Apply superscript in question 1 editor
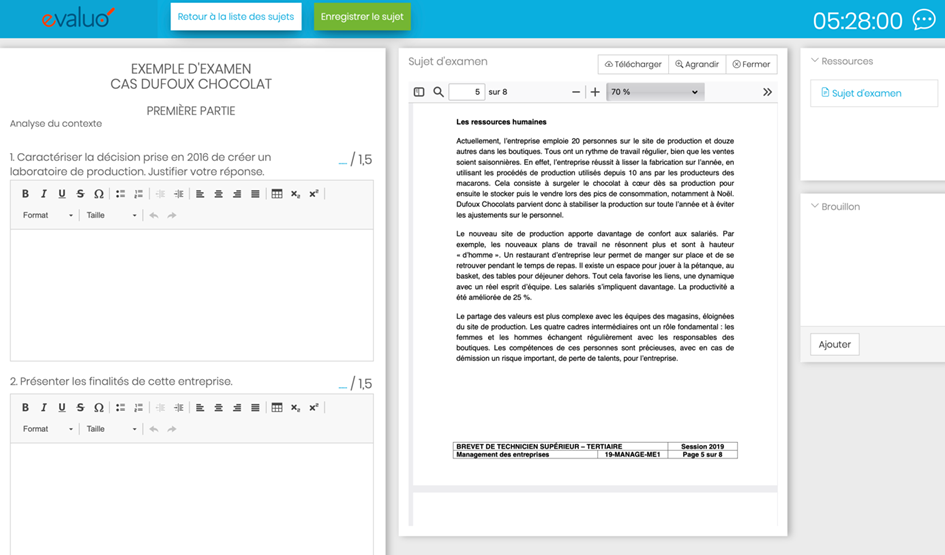This screenshot has height=555, width=945. (x=313, y=194)
